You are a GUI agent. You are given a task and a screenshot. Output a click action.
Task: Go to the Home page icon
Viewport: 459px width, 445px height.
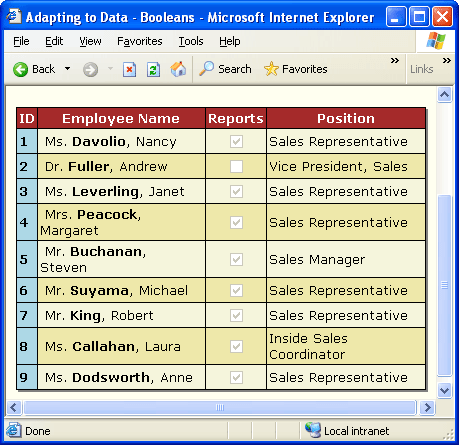[x=178, y=69]
